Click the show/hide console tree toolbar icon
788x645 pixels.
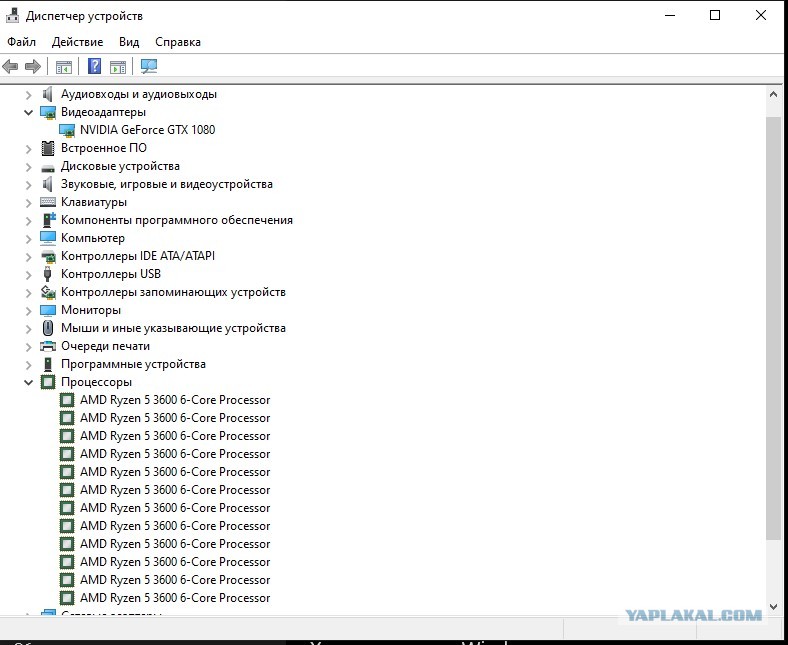(64, 66)
